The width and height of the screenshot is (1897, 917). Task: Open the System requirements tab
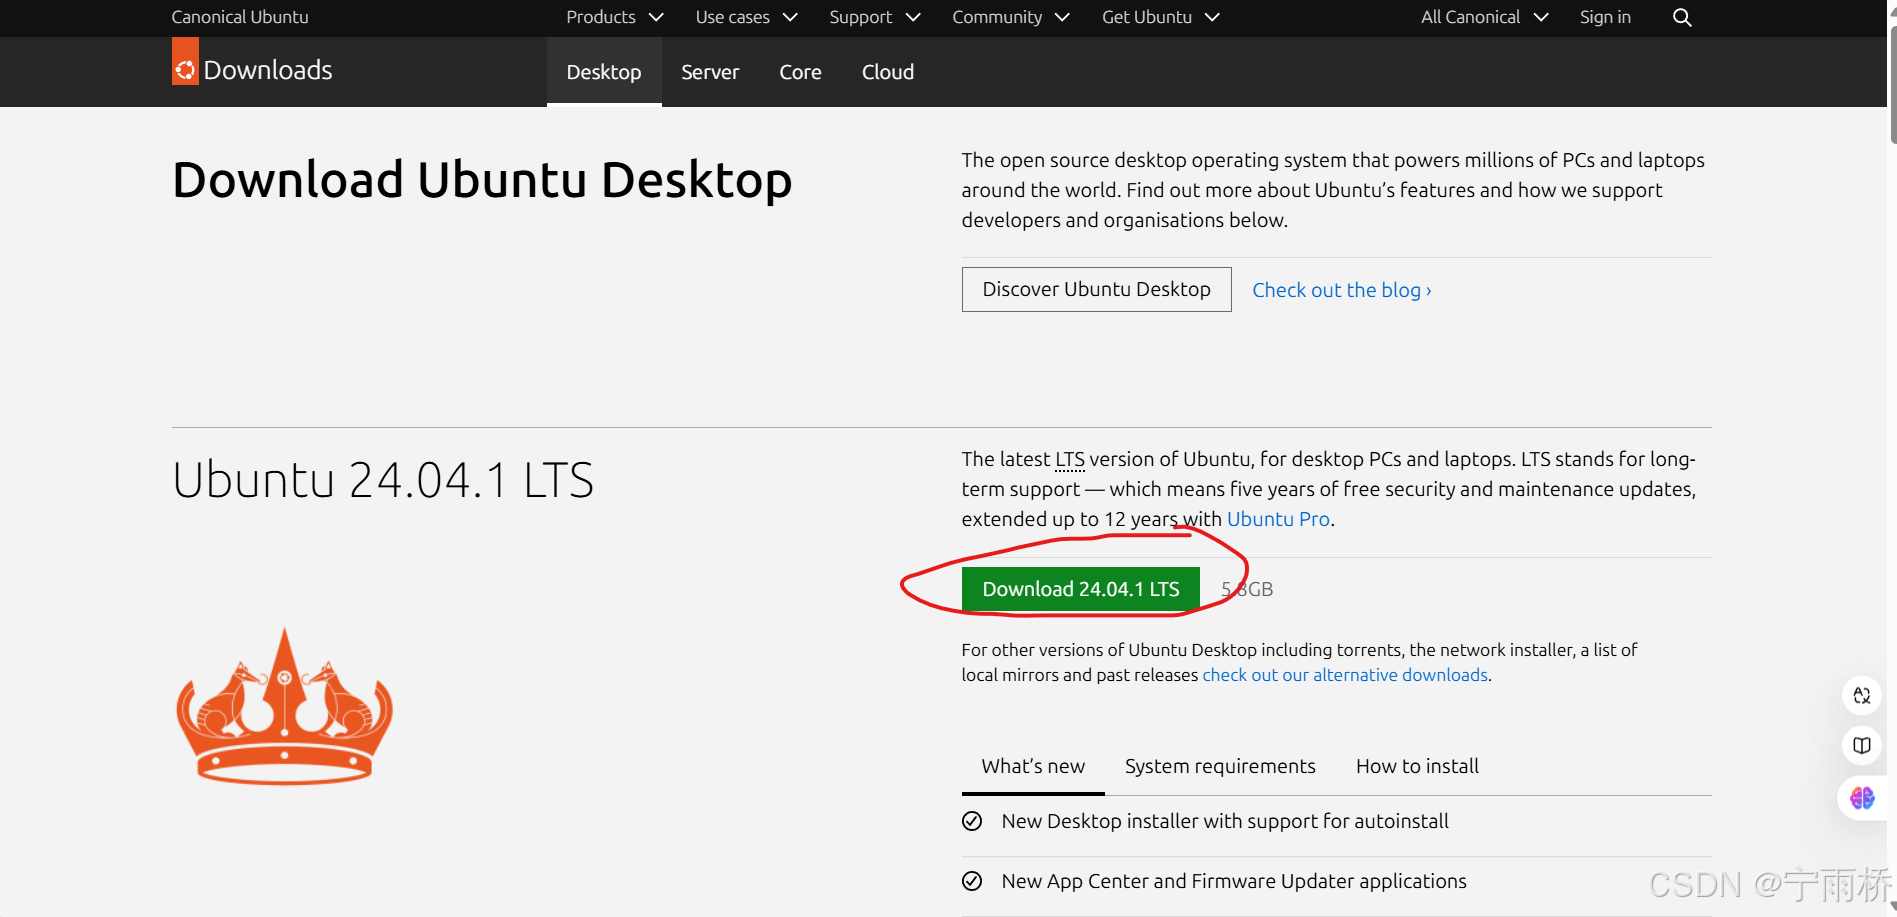(1220, 766)
